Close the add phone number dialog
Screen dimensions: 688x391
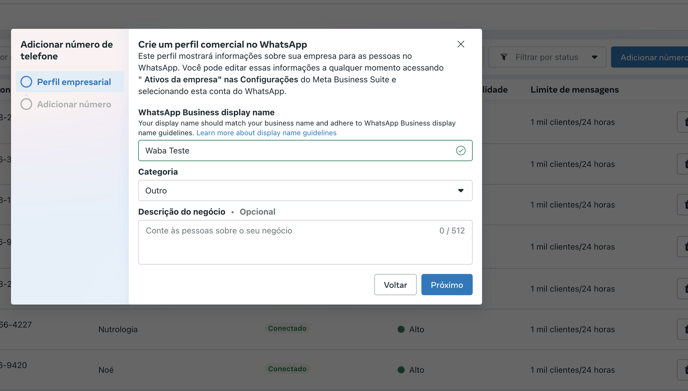(x=460, y=44)
